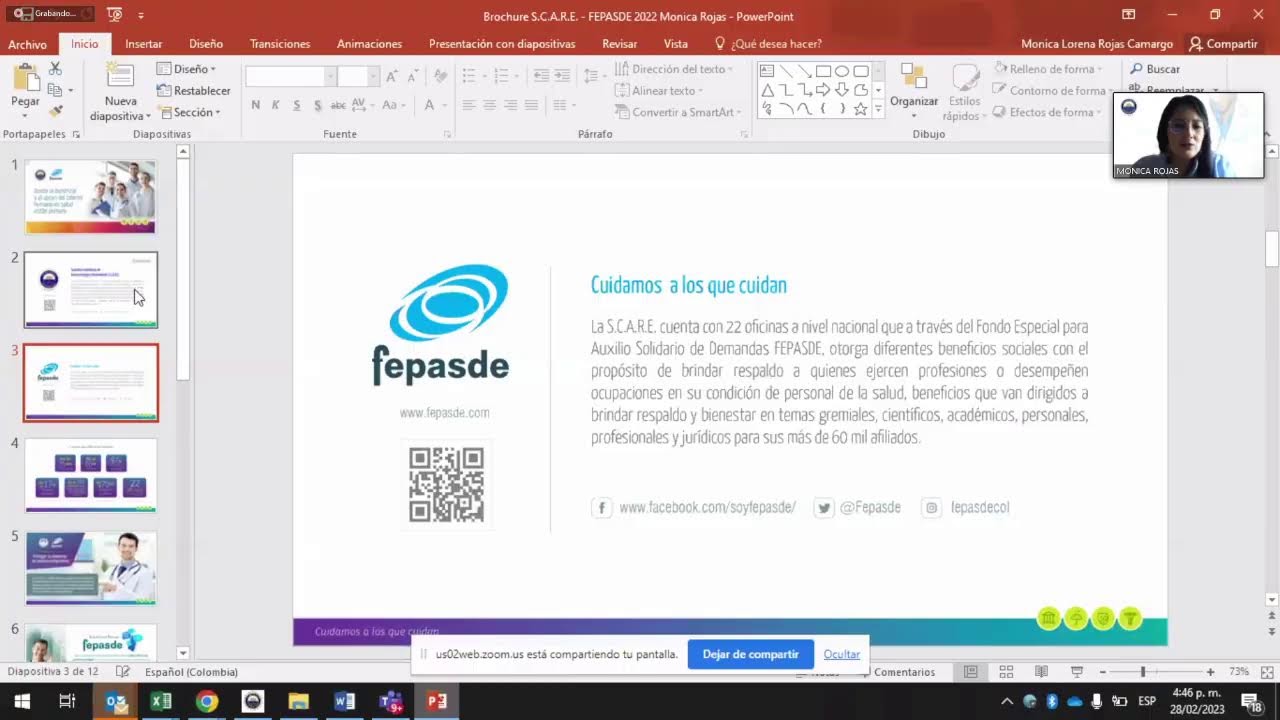Select the star shape in gallery
The width and height of the screenshot is (1280, 720).
861,109
